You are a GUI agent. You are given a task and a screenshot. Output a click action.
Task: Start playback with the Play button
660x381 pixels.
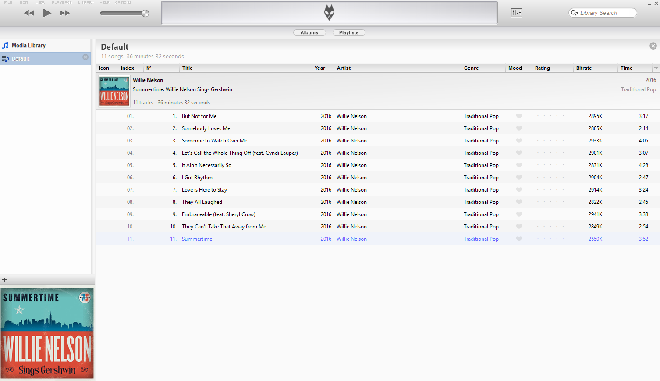(47, 13)
